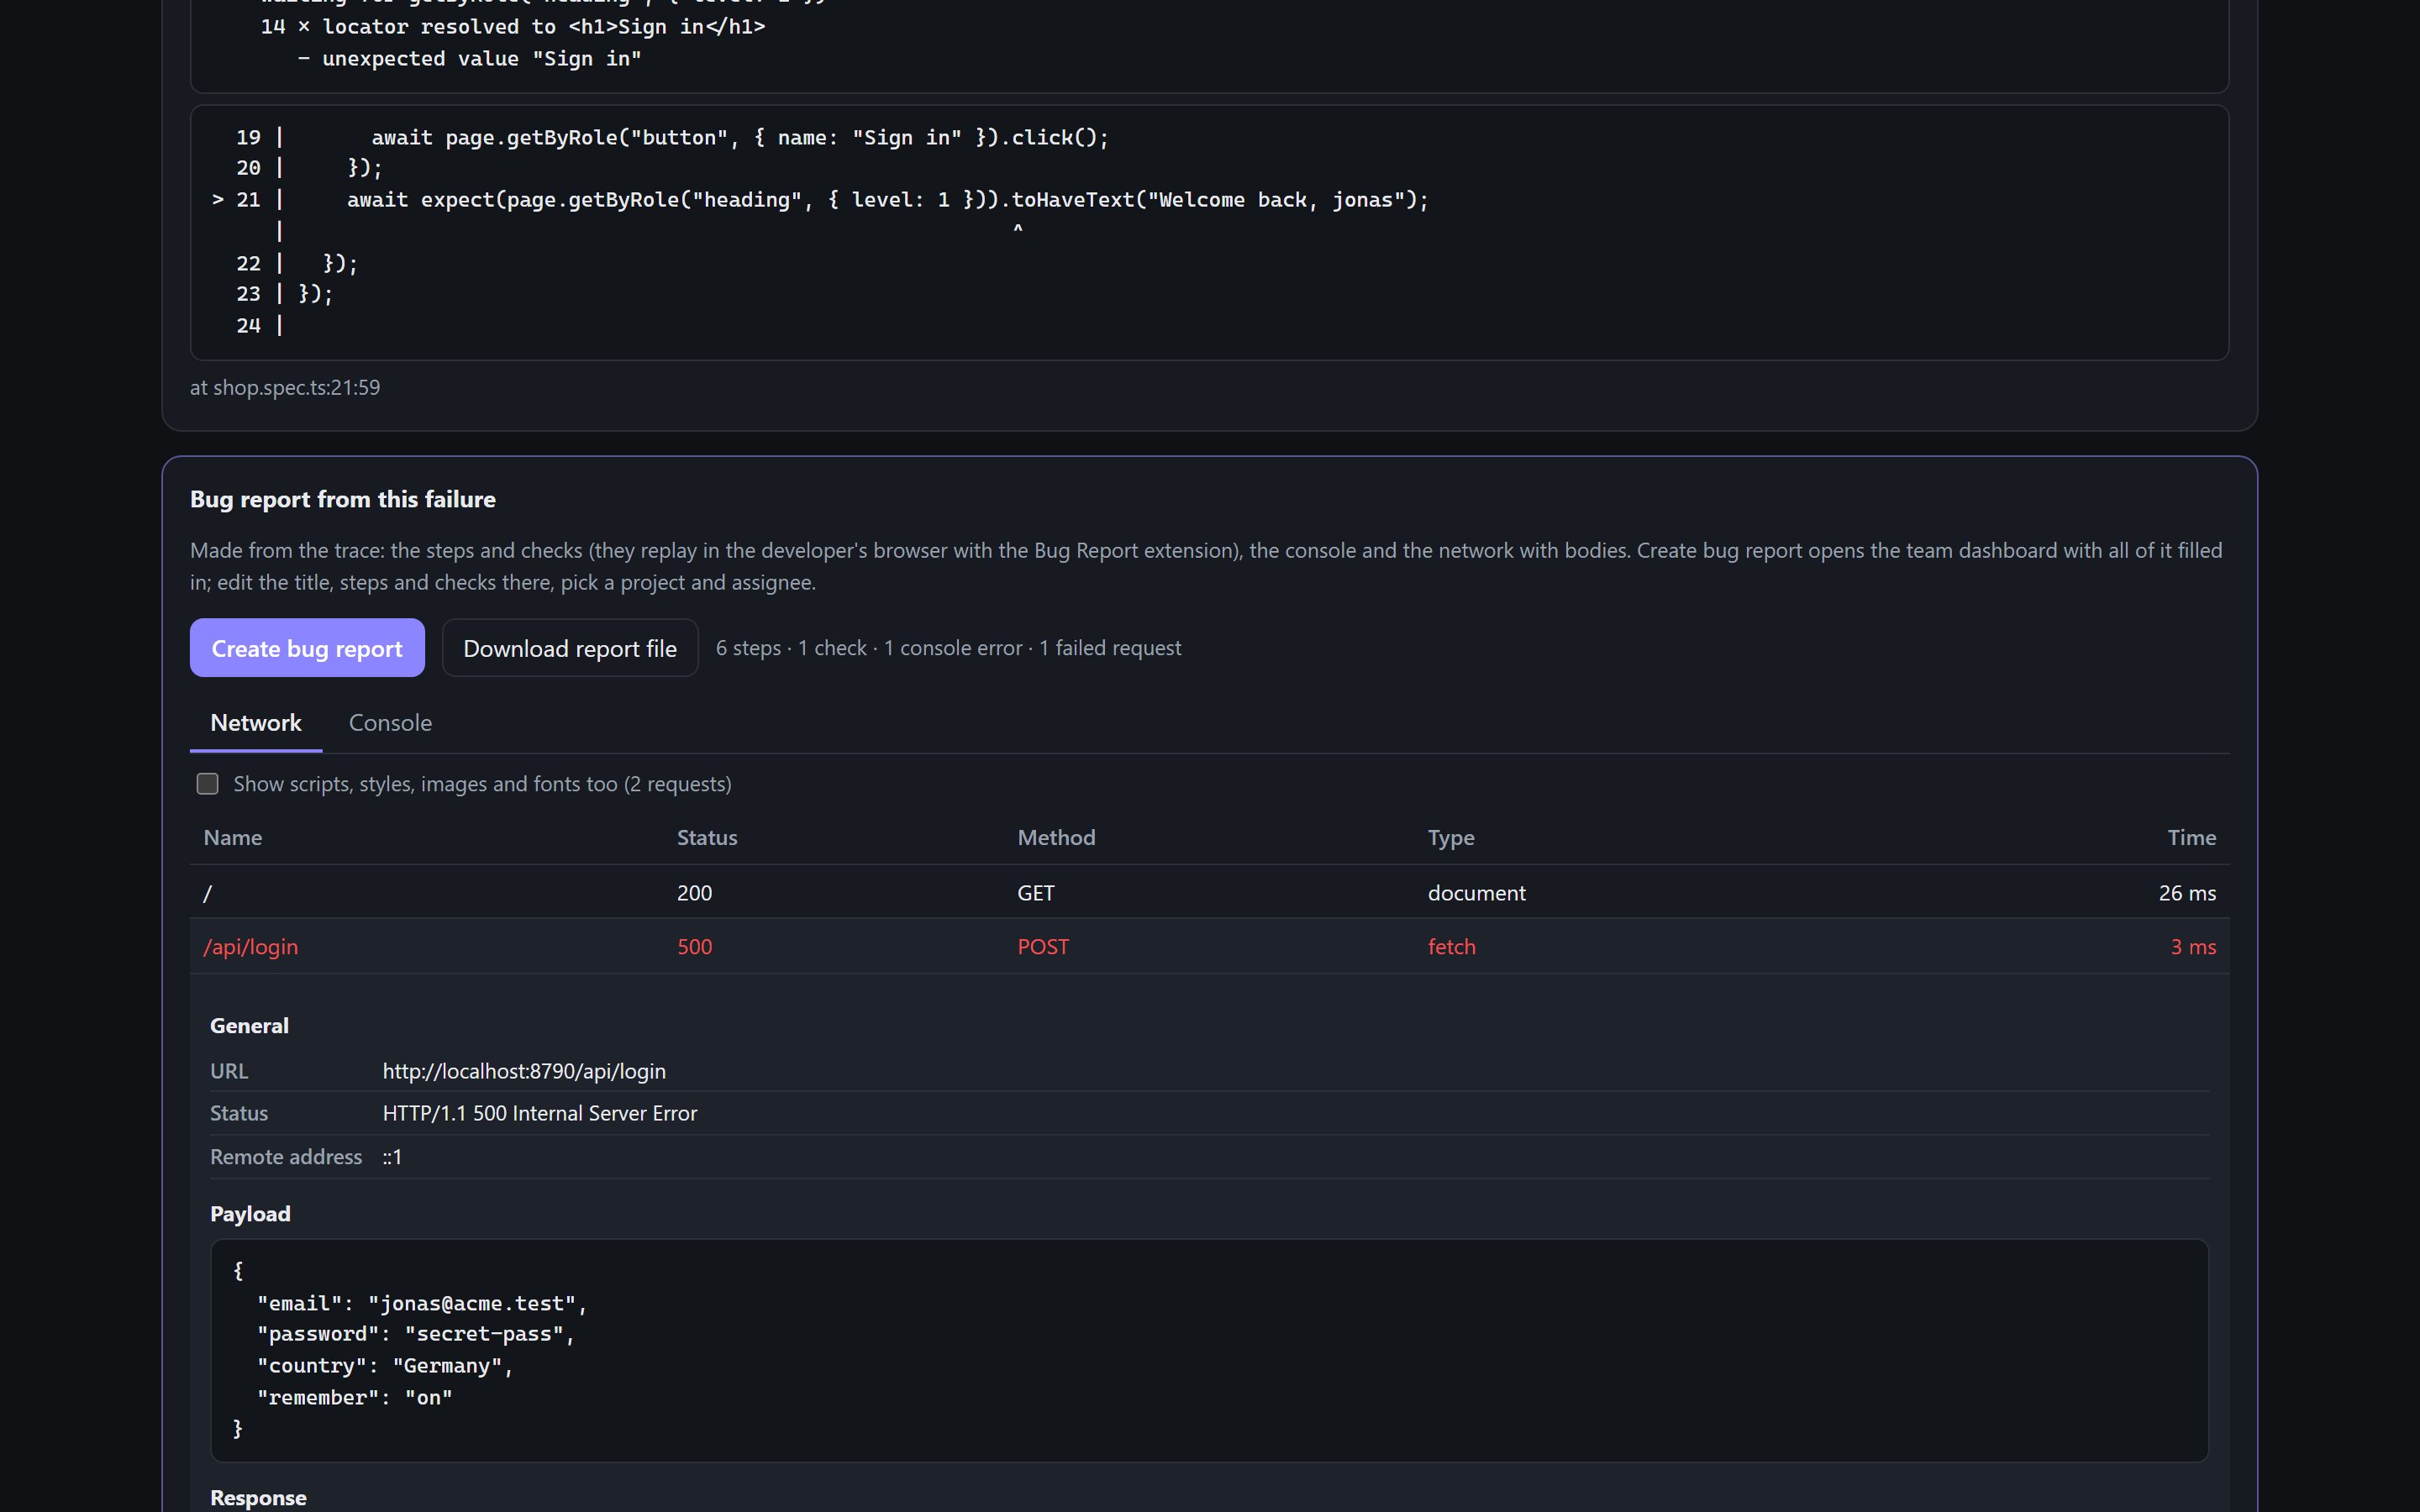Click the Payload section heading

click(x=250, y=1214)
